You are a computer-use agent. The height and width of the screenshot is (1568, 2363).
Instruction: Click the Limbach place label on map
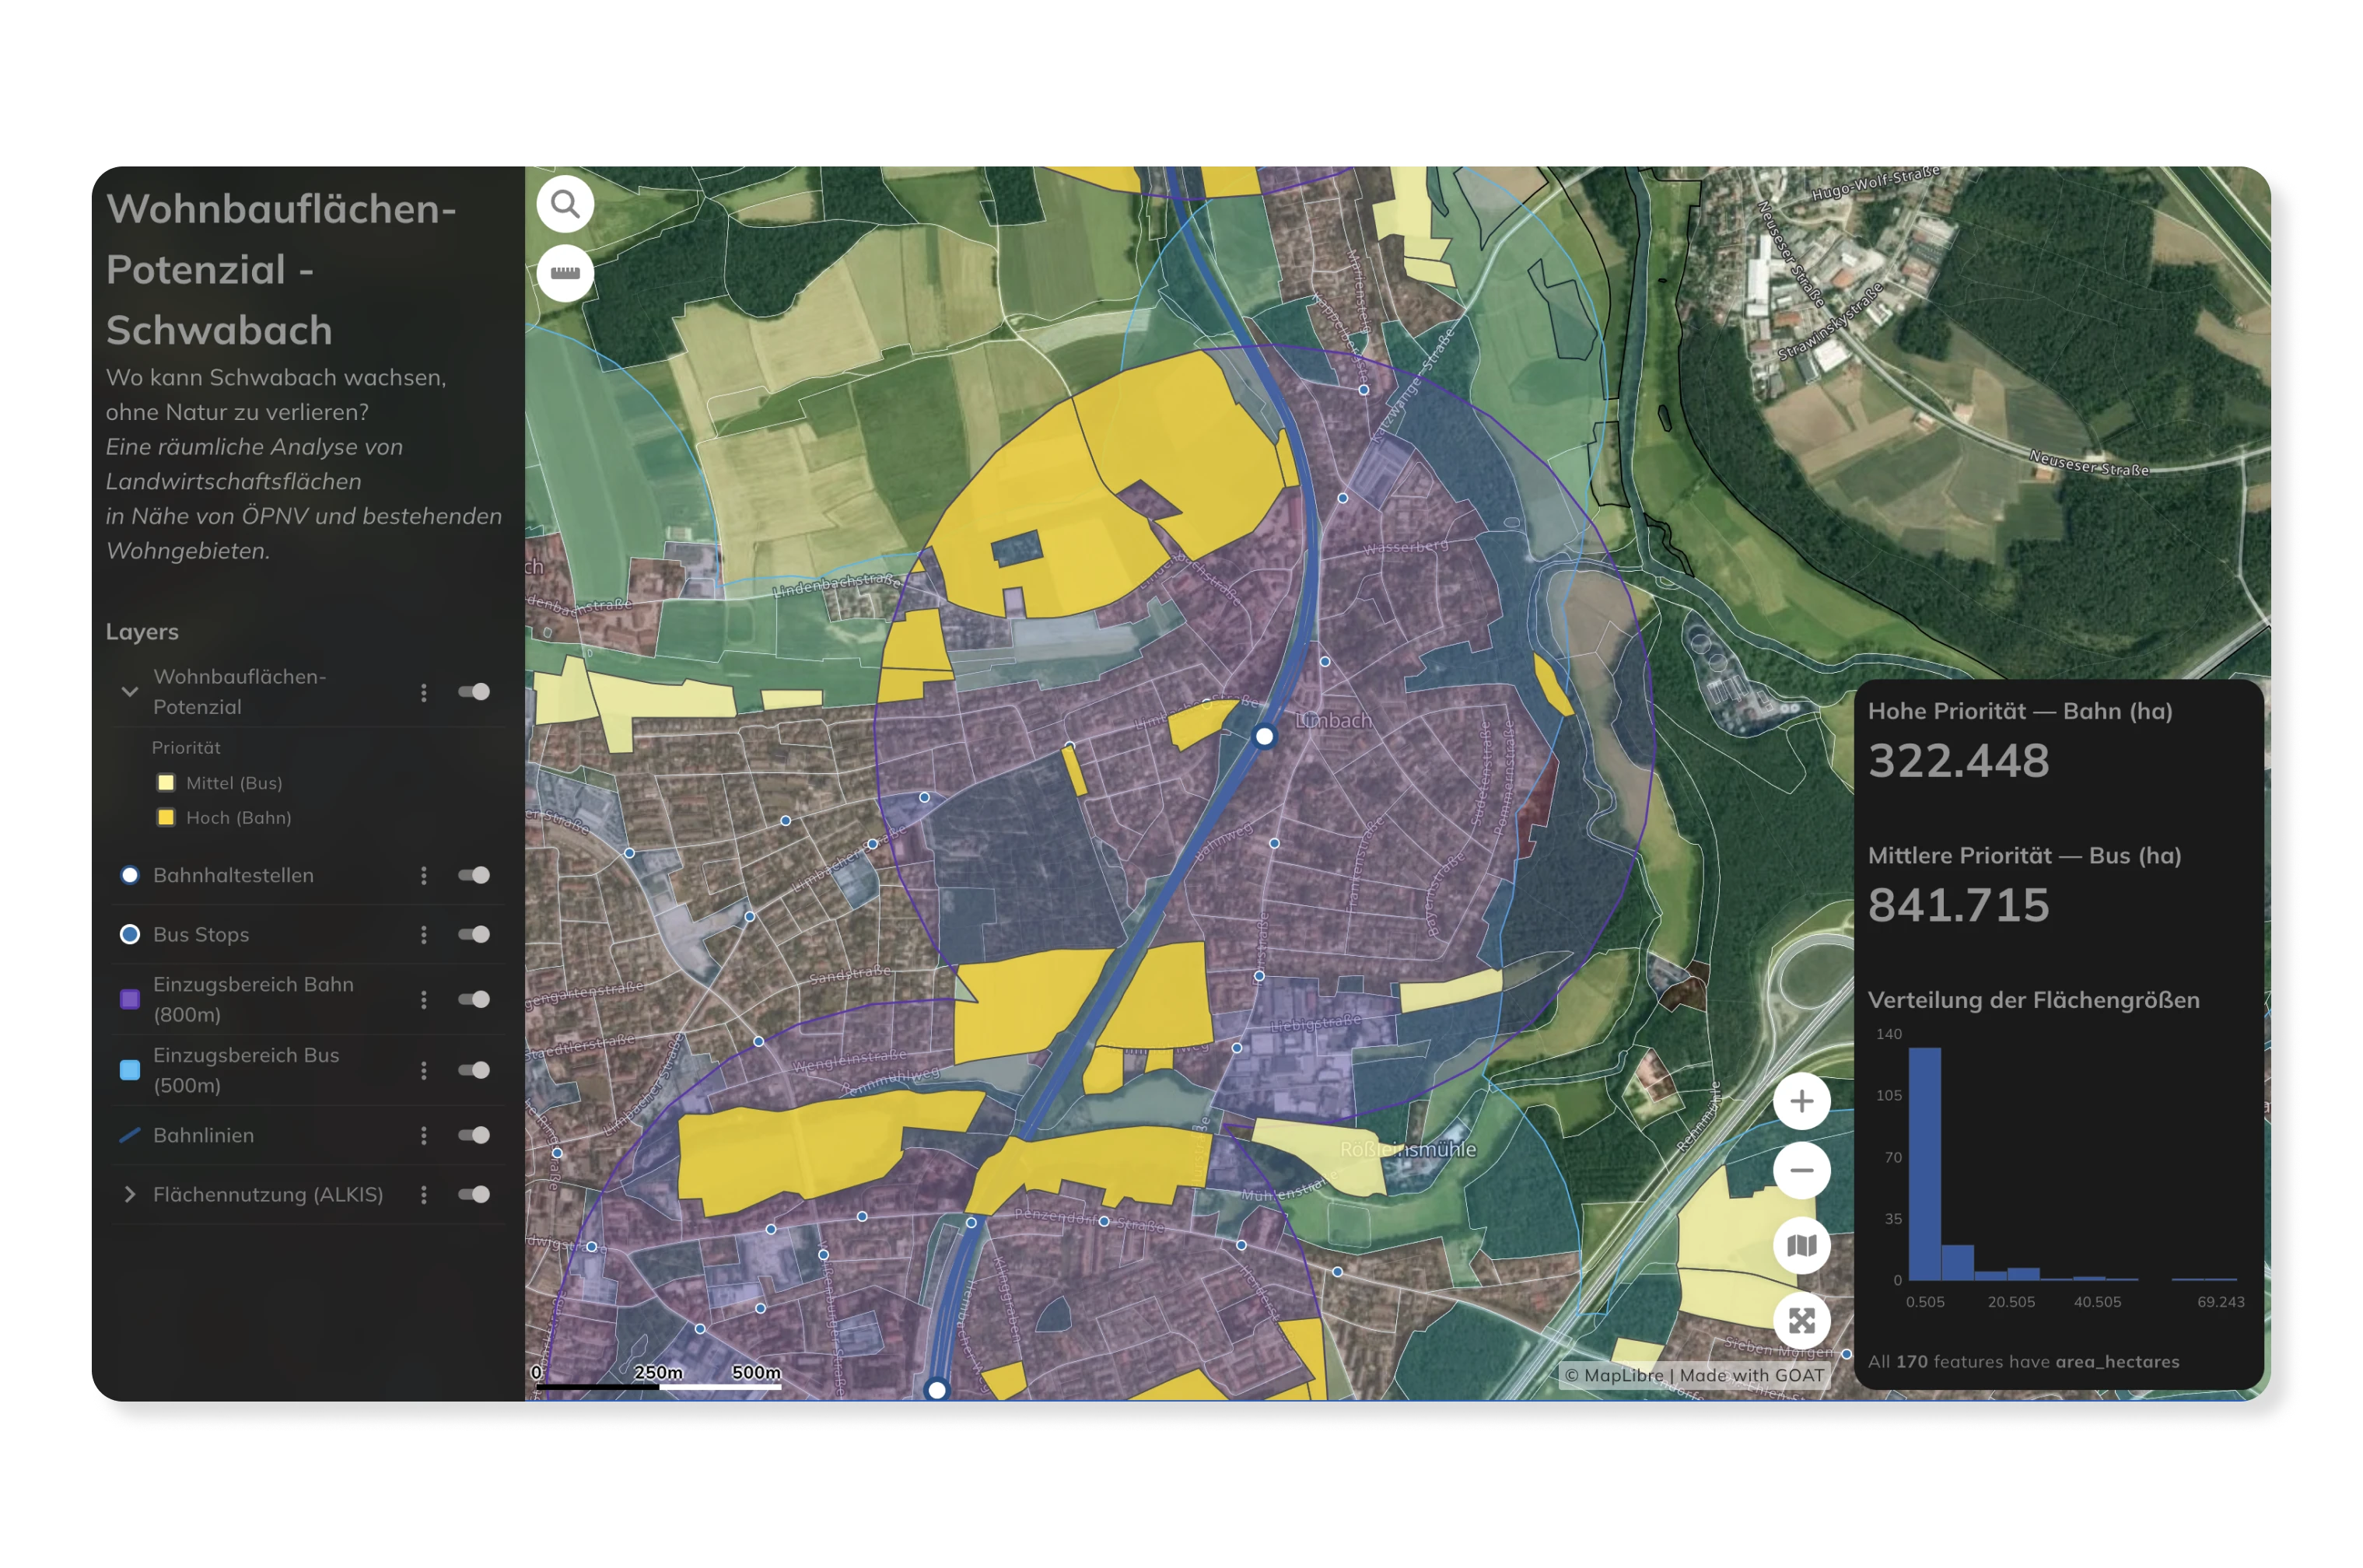(1333, 720)
